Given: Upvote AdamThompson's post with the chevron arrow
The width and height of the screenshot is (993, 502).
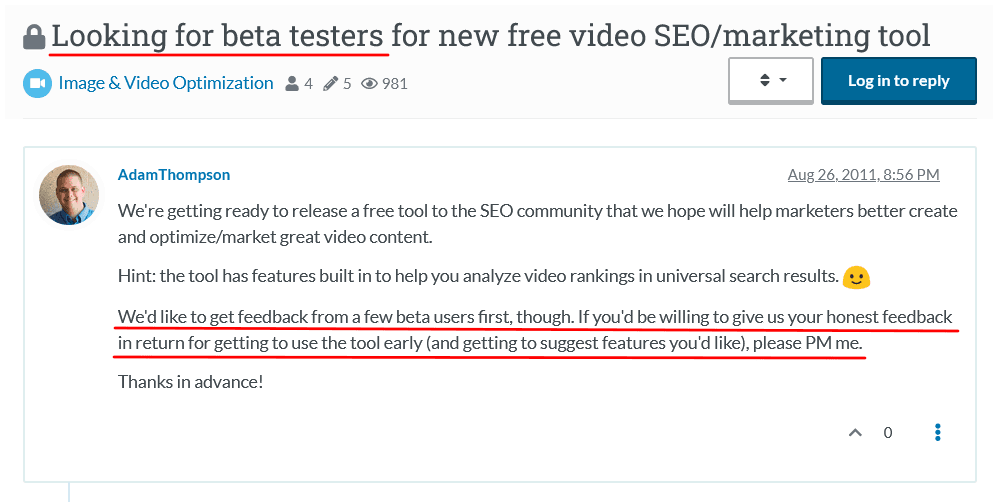Looking at the screenshot, I should (x=855, y=433).
